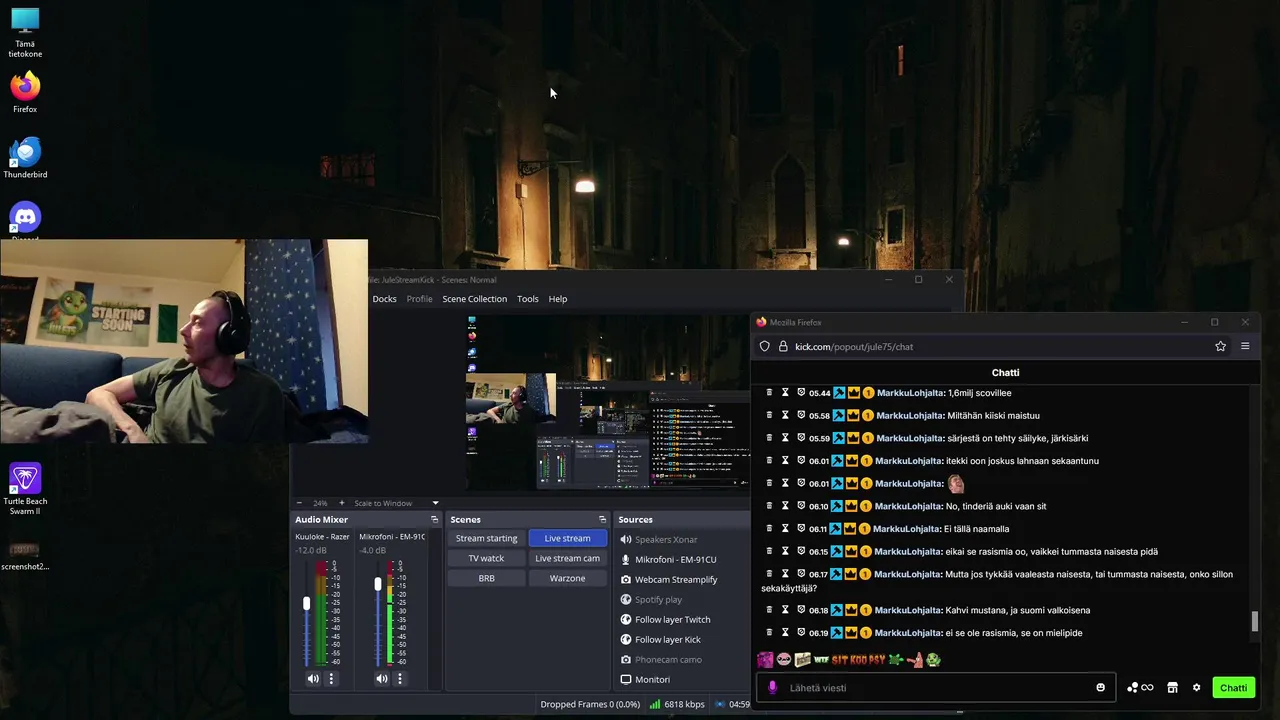Switch to the Stream starting scene
The width and height of the screenshot is (1280, 720).
[486, 538]
